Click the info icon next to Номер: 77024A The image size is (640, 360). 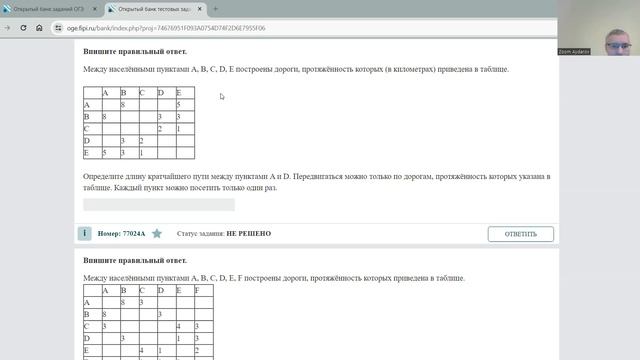84,233
